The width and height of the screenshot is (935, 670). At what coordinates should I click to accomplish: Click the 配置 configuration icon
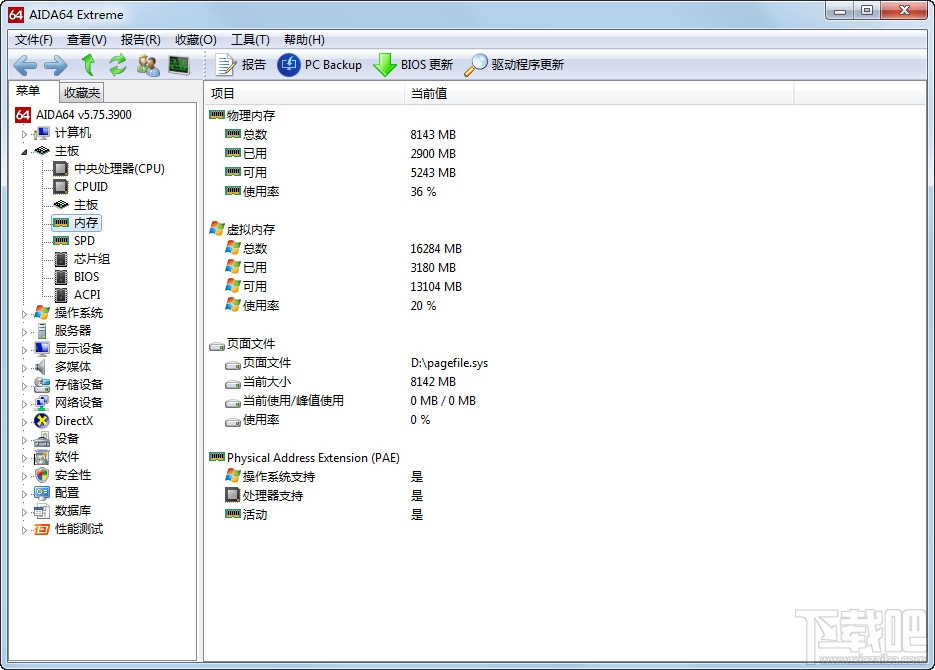tap(41, 492)
